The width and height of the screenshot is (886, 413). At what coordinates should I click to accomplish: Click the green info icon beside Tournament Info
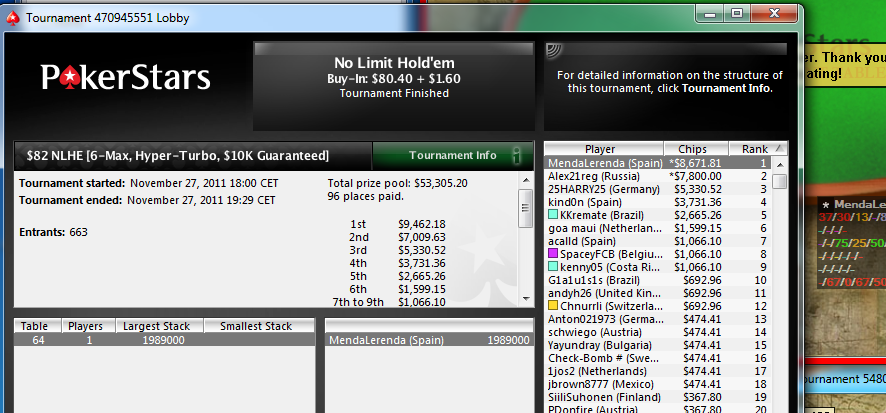pyautogui.click(x=516, y=155)
